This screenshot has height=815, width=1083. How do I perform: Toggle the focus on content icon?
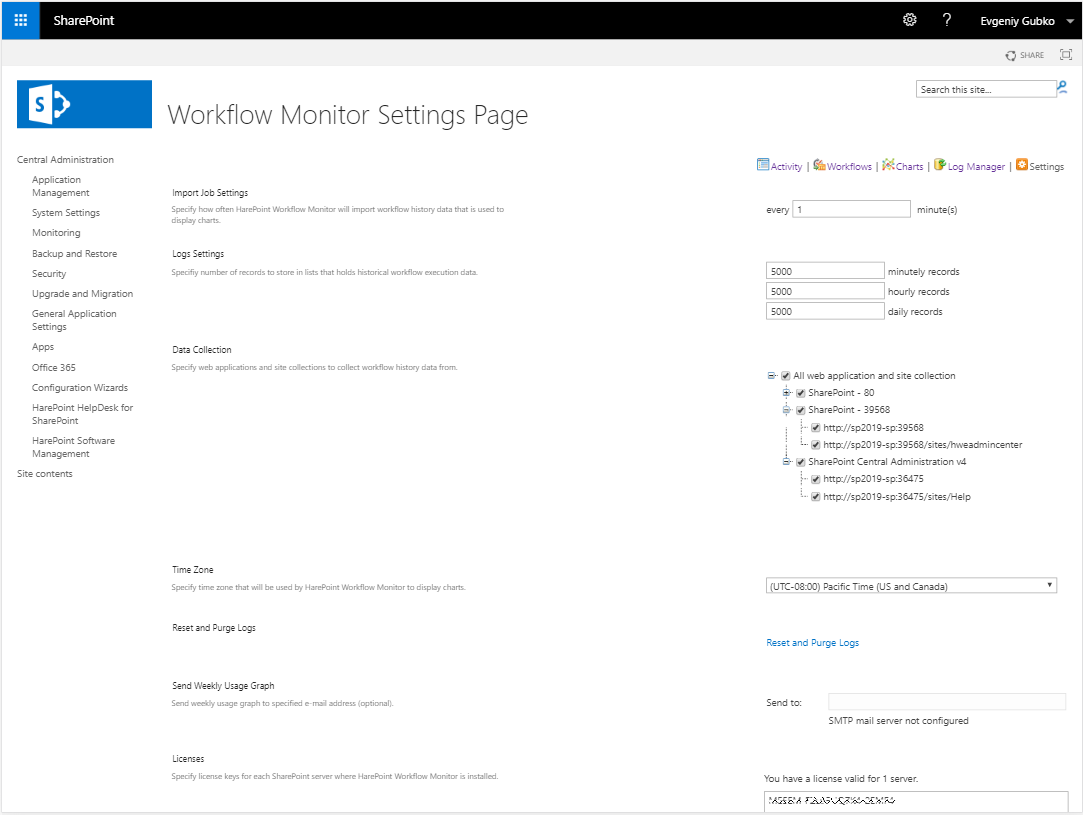tap(1065, 55)
